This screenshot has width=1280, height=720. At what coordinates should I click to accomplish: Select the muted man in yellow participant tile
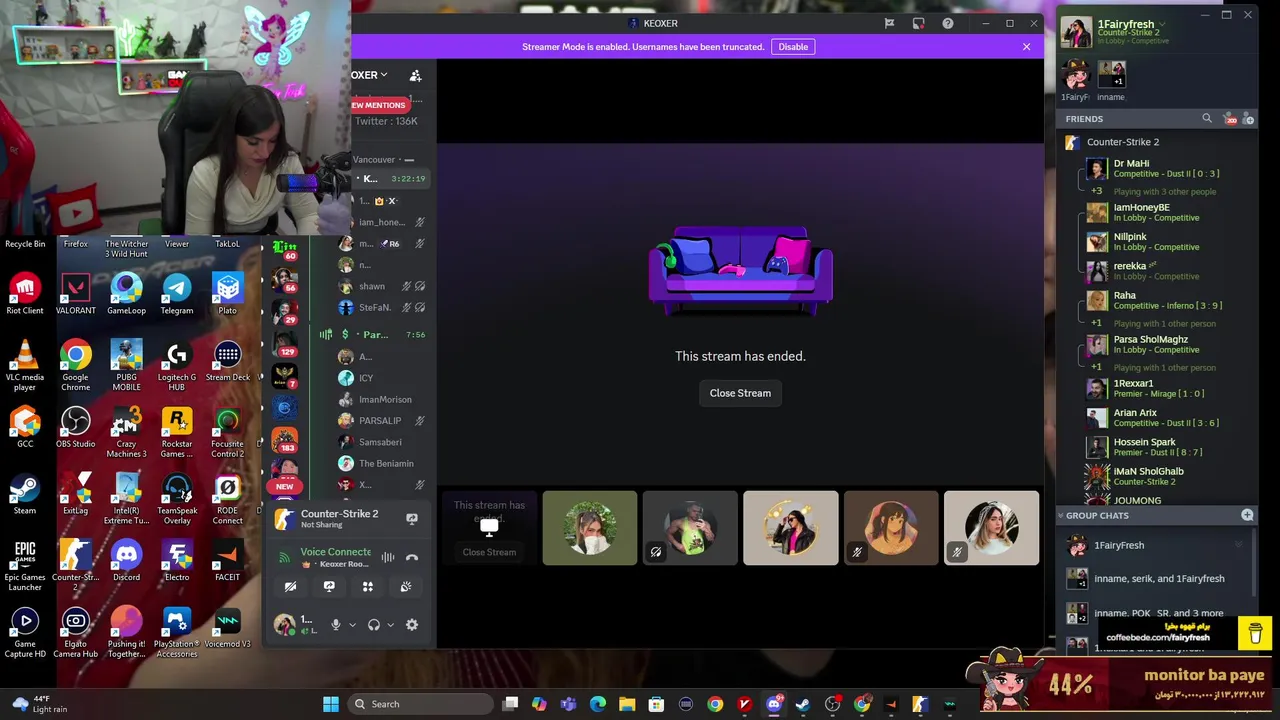pos(690,528)
